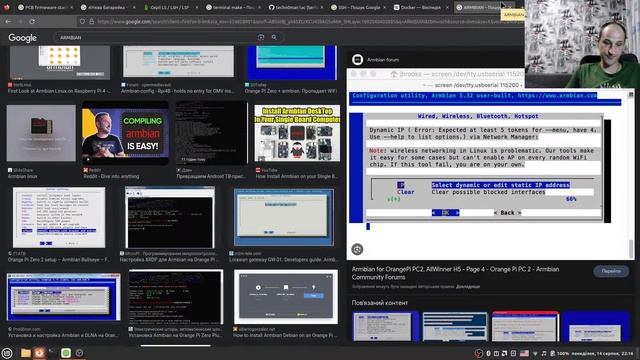Open the Reddit 'Dive into anything' caption link

coord(111,176)
